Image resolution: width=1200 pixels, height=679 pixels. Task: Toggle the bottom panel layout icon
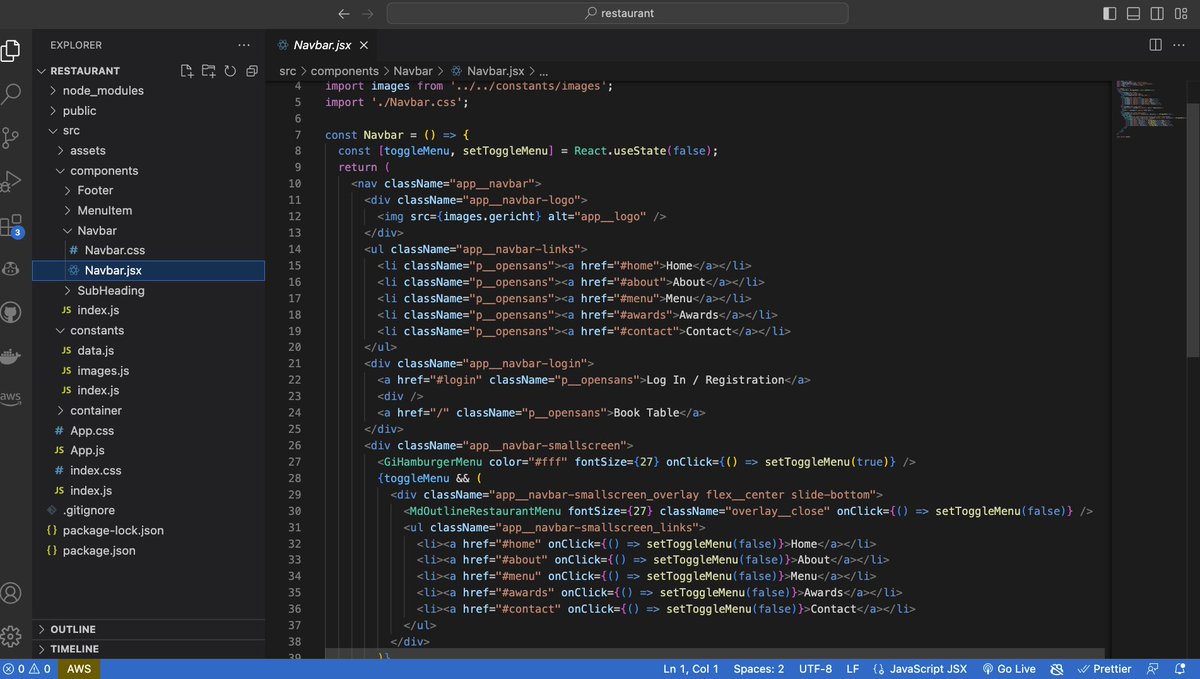(x=1134, y=14)
